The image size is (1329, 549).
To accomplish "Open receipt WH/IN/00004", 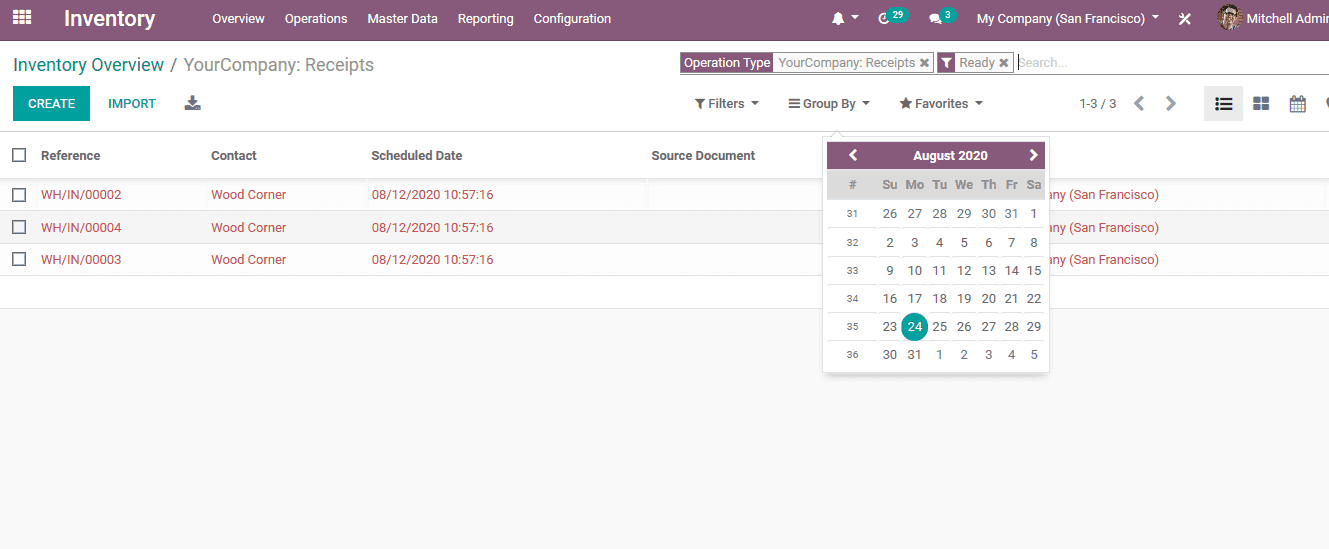I will [81, 227].
